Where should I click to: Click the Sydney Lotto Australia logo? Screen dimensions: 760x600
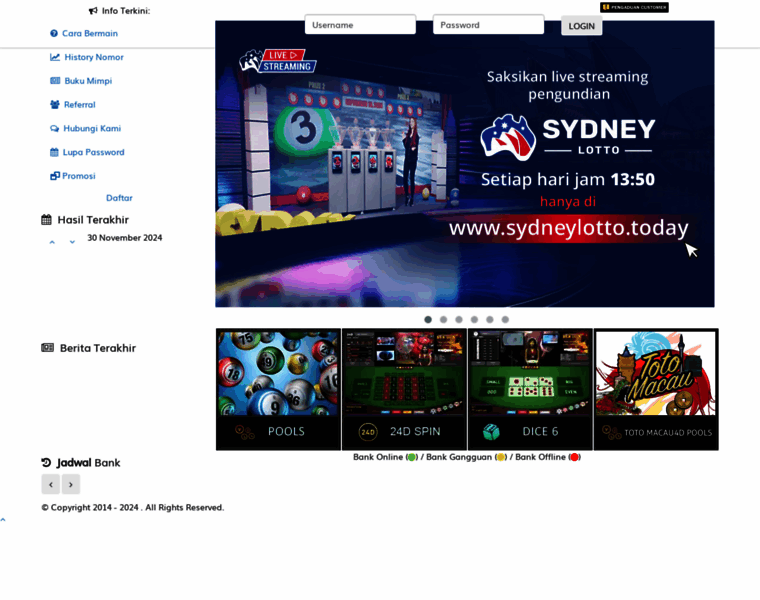click(x=508, y=138)
